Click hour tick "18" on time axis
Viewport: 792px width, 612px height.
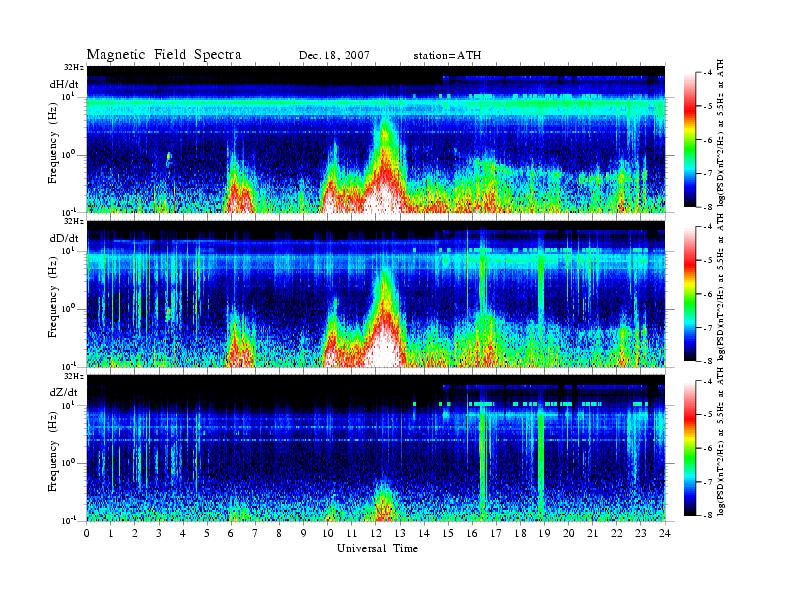coord(520,533)
